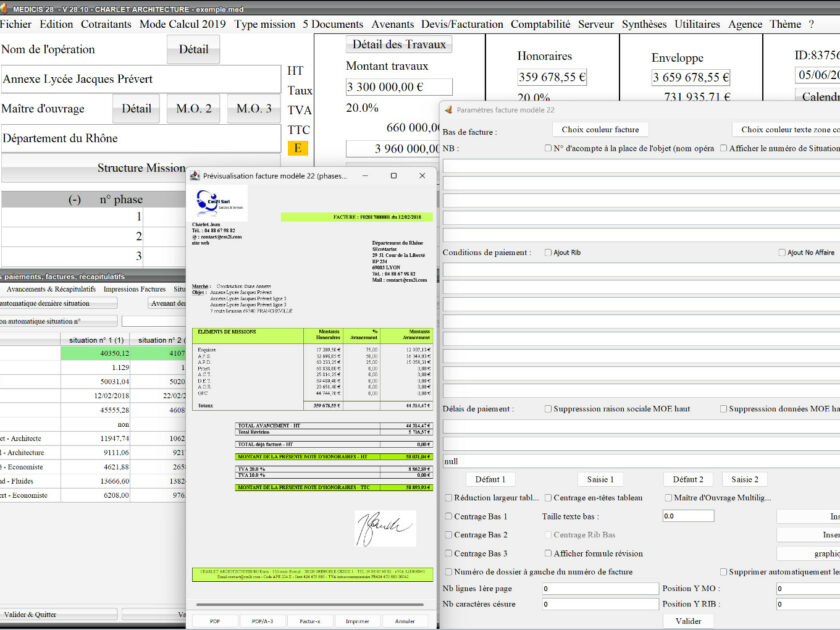Click the horizontal scrollbar in the invoice preview
This screenshot has width=840, height=630.
click(310, 604)
